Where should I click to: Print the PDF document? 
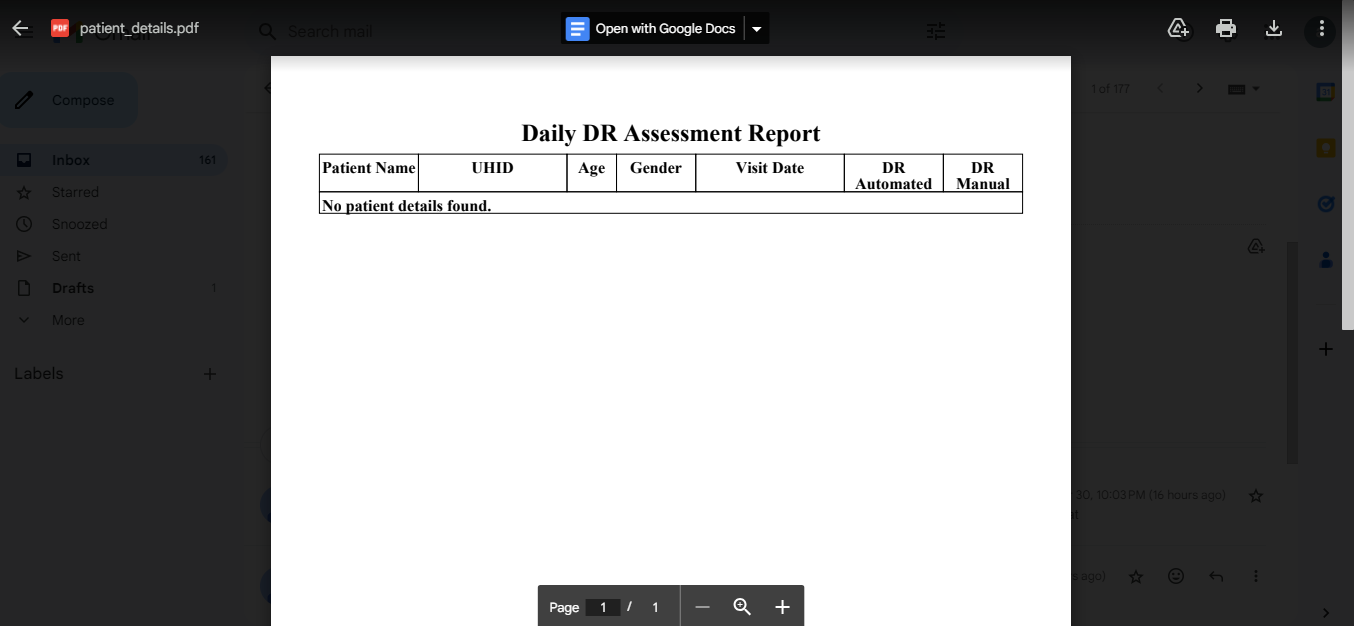point(1226,28)
